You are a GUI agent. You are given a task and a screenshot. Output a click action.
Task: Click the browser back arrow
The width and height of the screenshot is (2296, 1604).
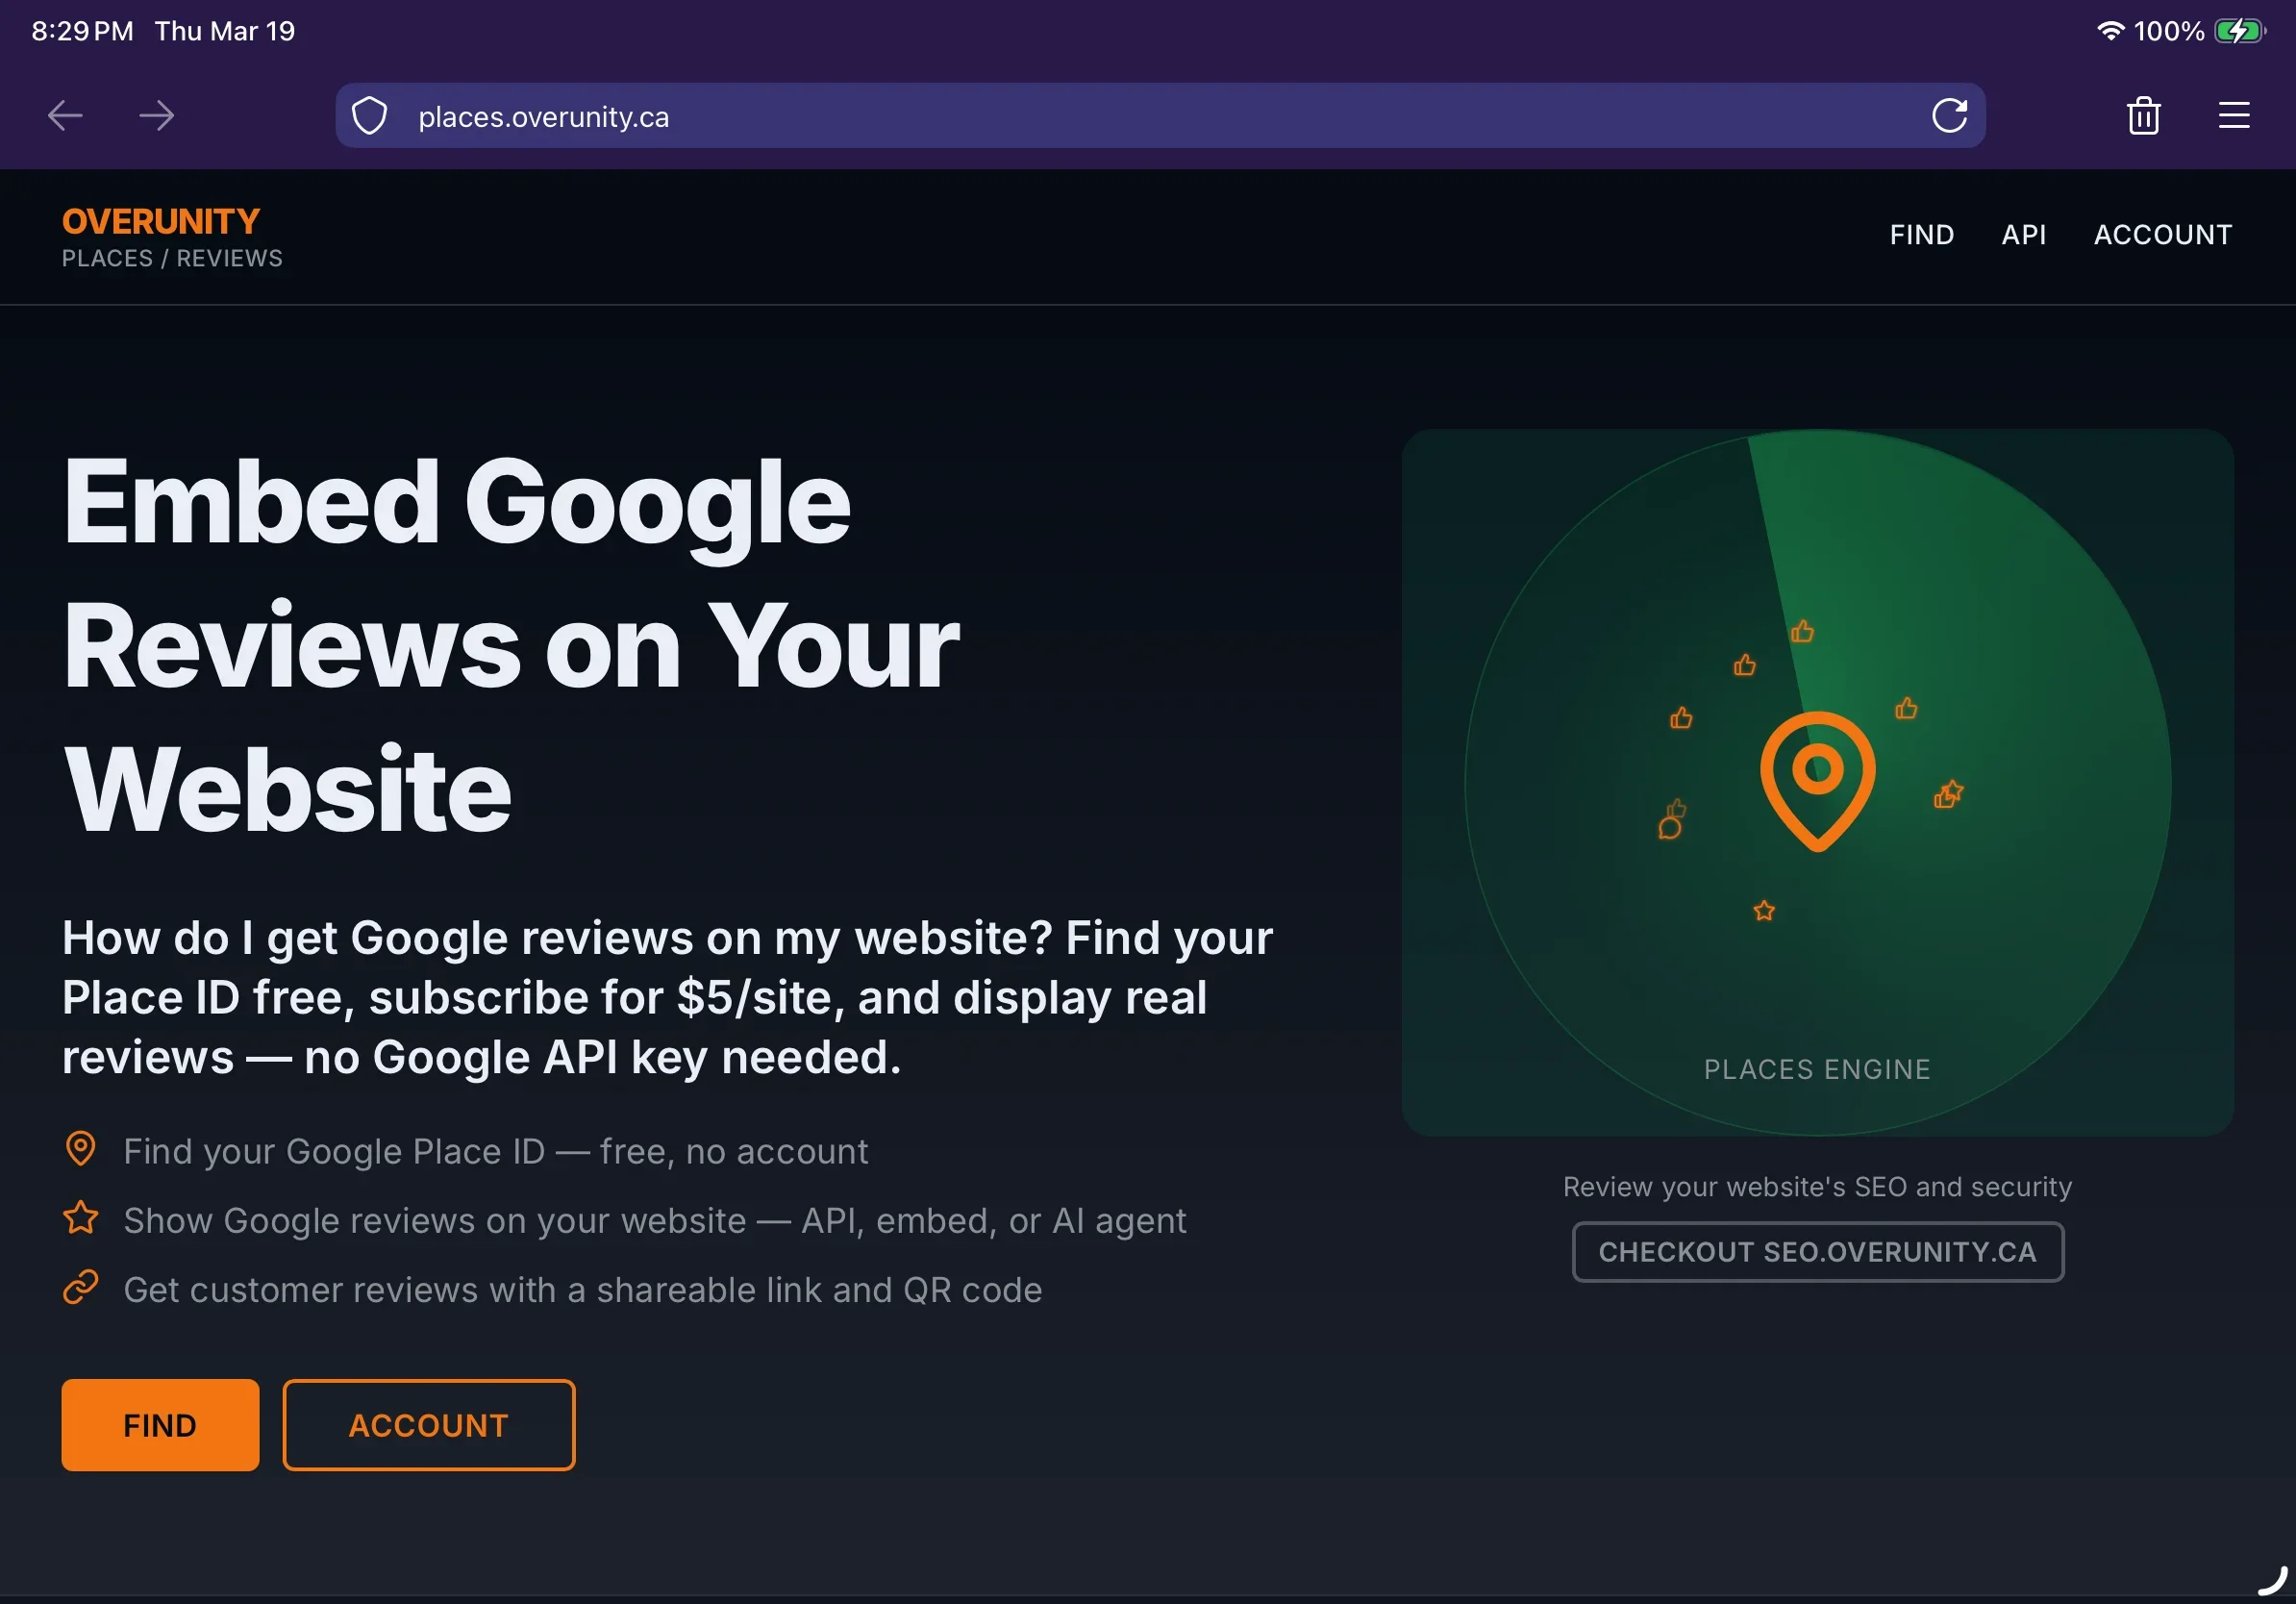click(65, 116)
